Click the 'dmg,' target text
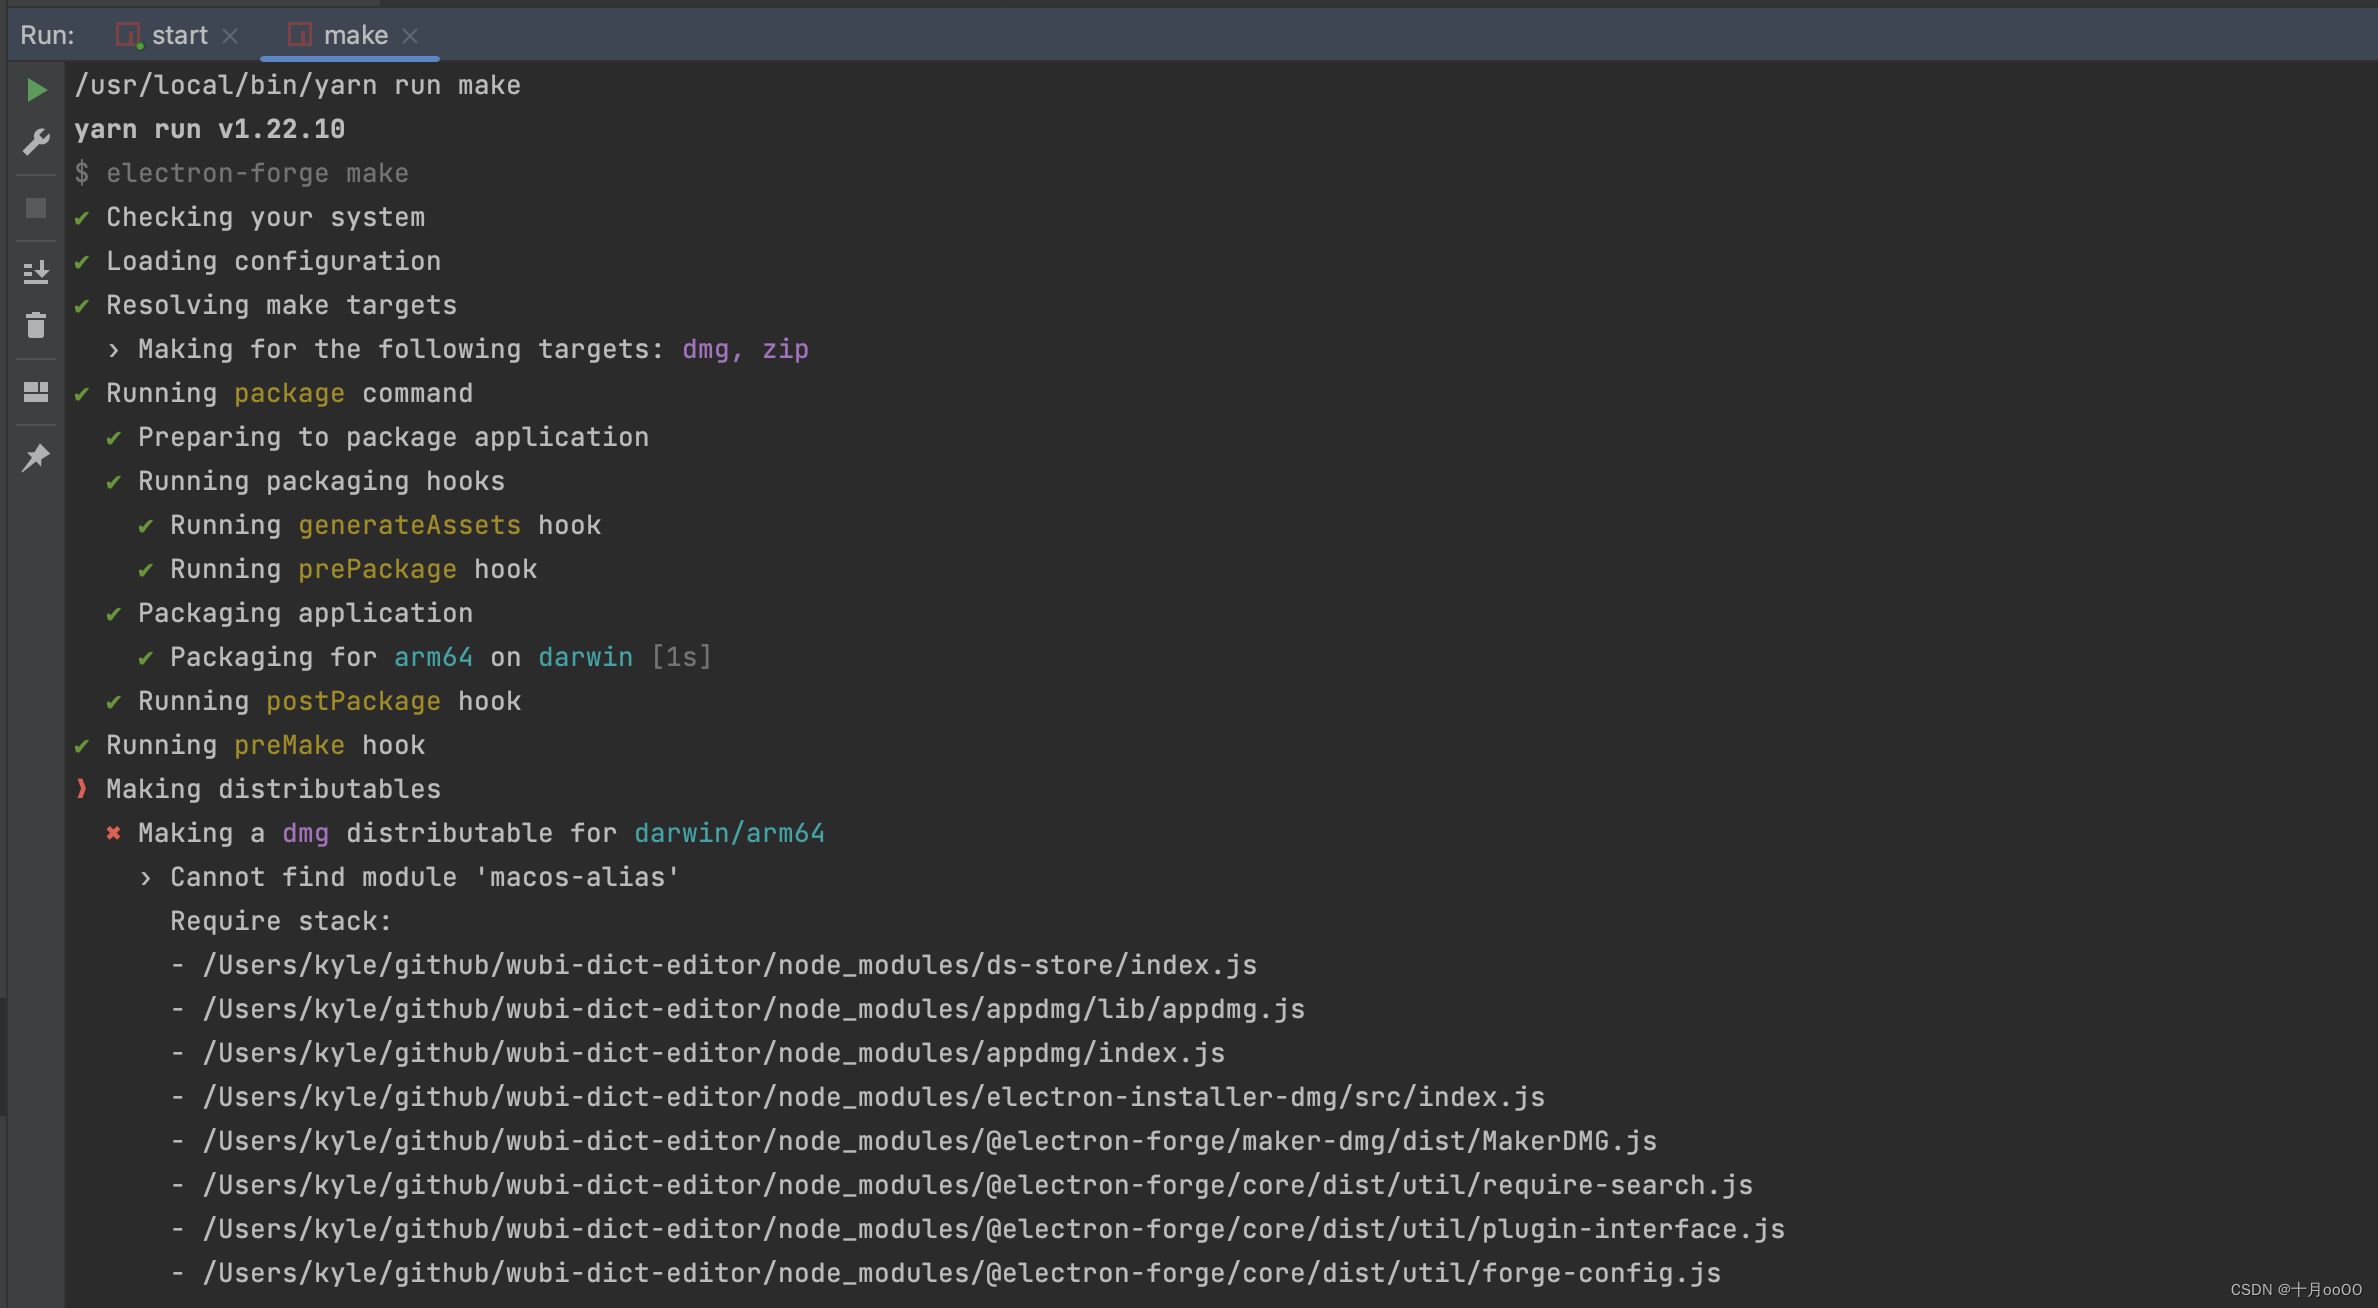This screenshot has width=2378, height=1308. (712, 349)
